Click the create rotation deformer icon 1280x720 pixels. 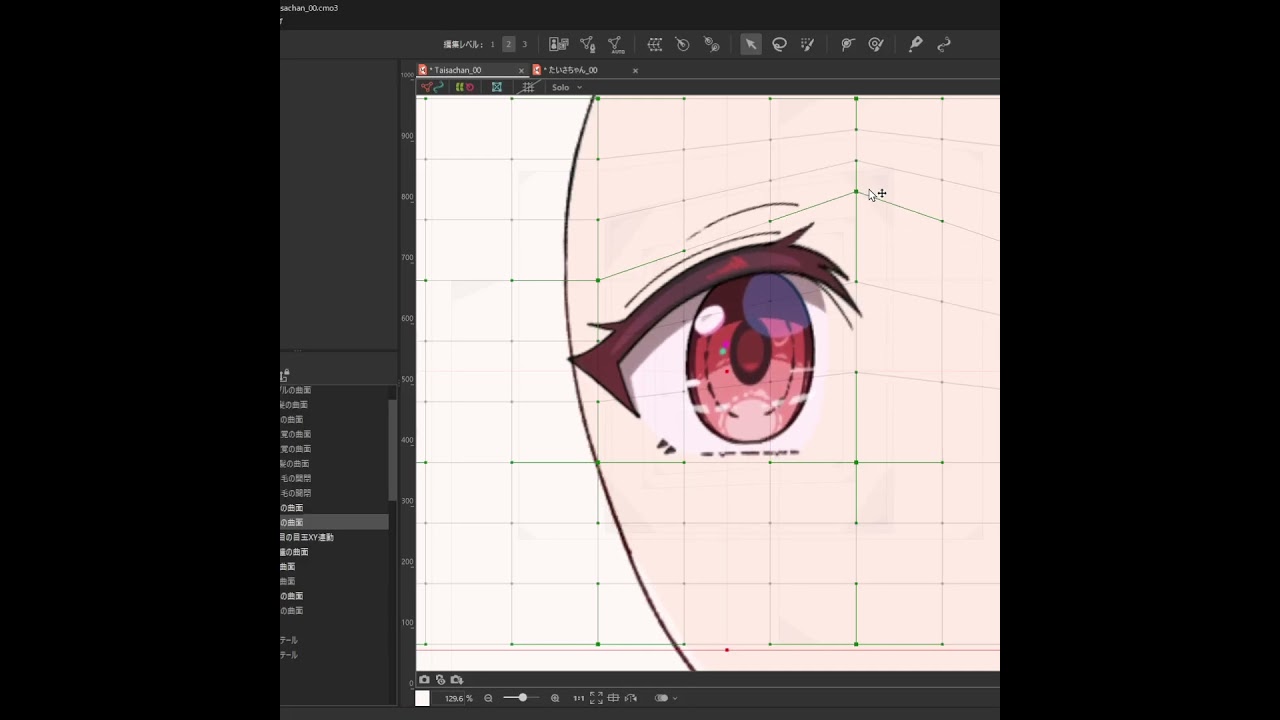click(x=682, y=44)
